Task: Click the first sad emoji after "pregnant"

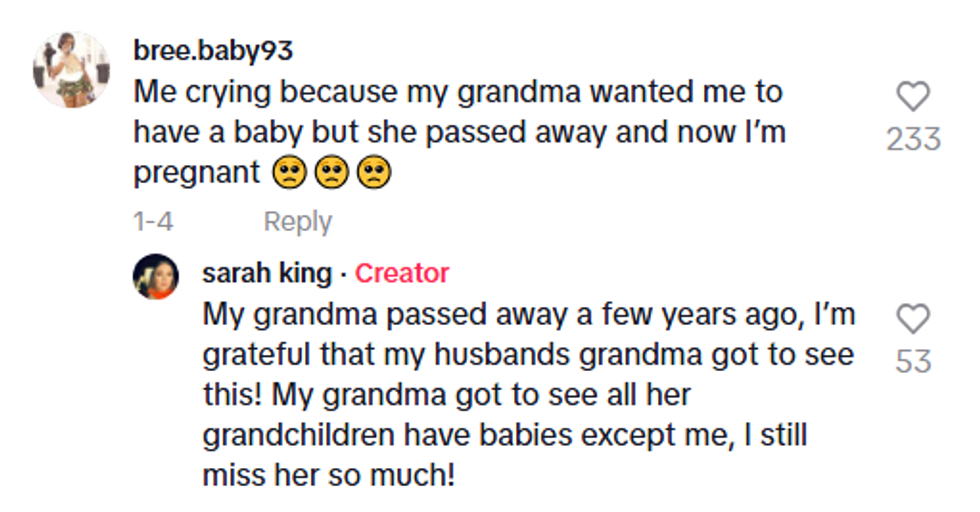Action: 289,173
